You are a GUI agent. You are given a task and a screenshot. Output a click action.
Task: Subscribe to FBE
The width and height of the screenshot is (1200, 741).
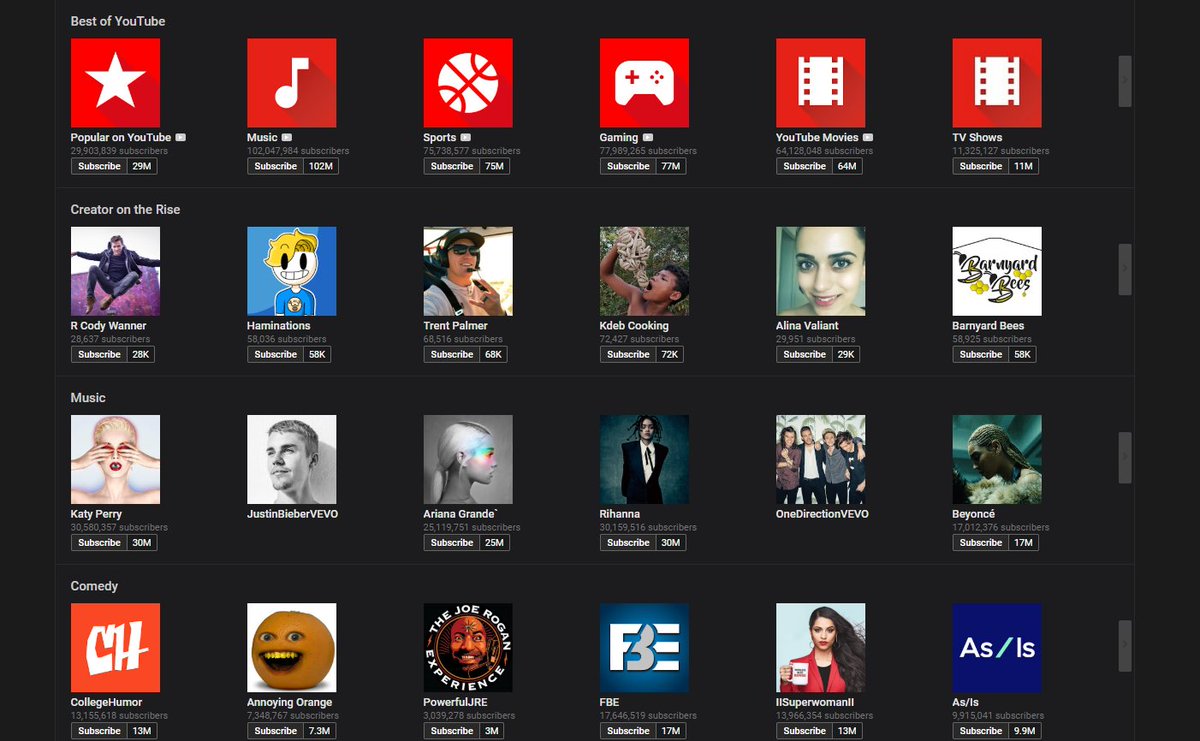coord(628,731)
